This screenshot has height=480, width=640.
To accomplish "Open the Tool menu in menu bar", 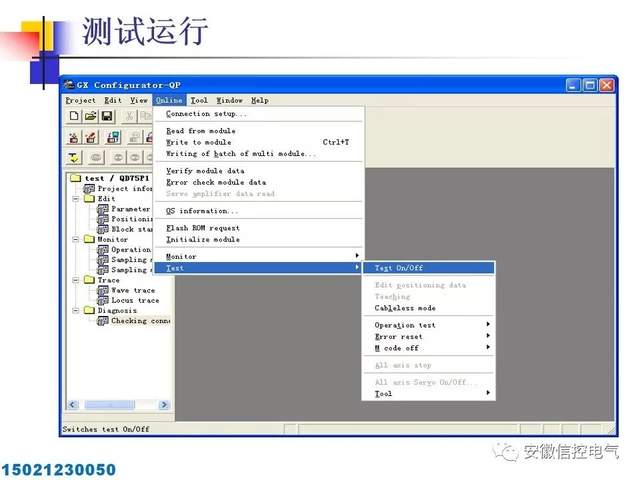I will click(199, 100).
